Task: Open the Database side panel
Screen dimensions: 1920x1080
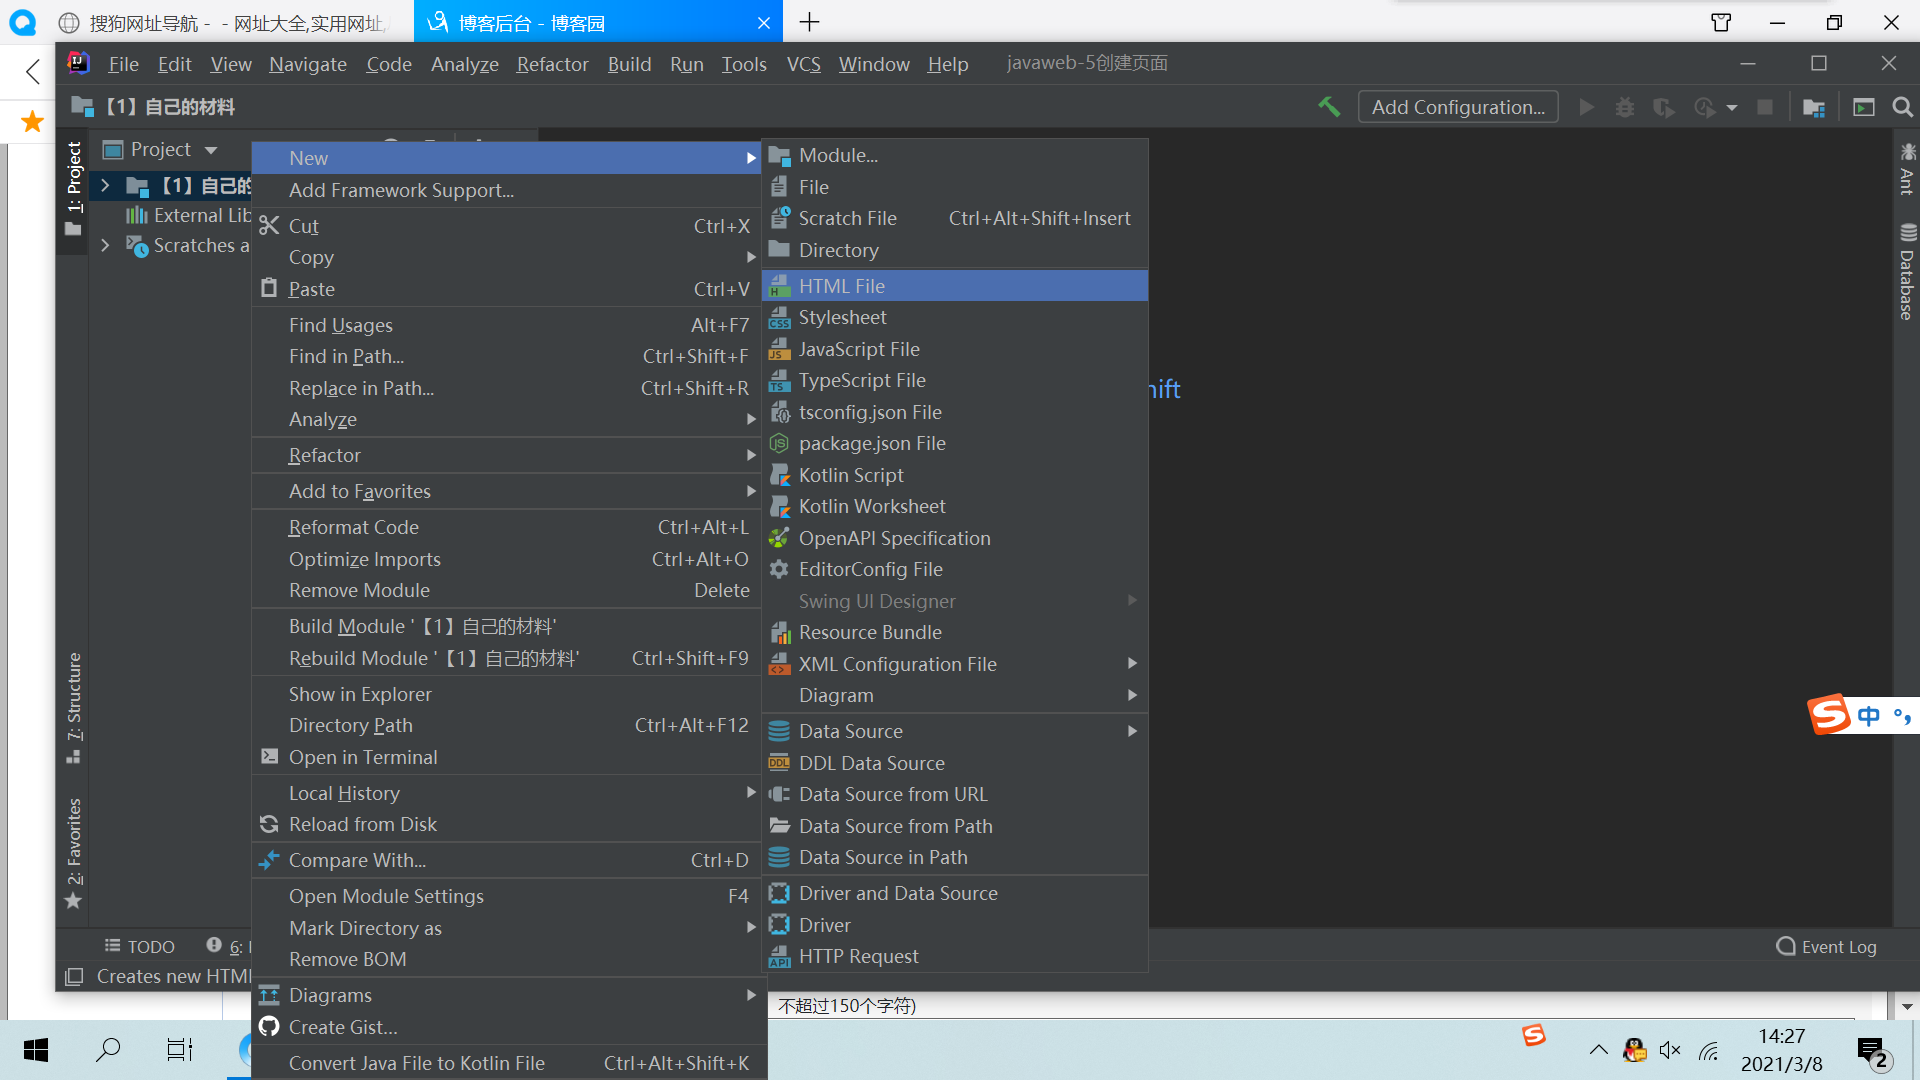Action: click(x=1907, y=273)
